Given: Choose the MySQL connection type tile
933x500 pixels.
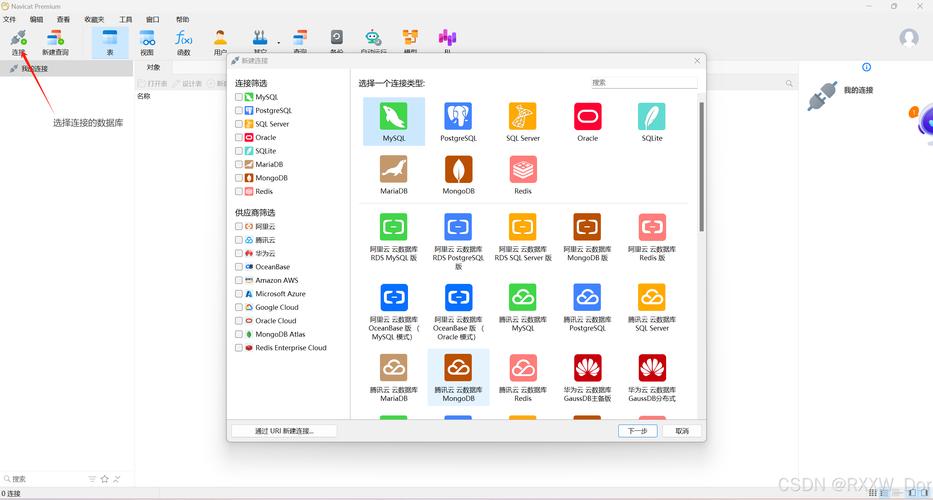Looking at the screenshot, I should 394,121.
